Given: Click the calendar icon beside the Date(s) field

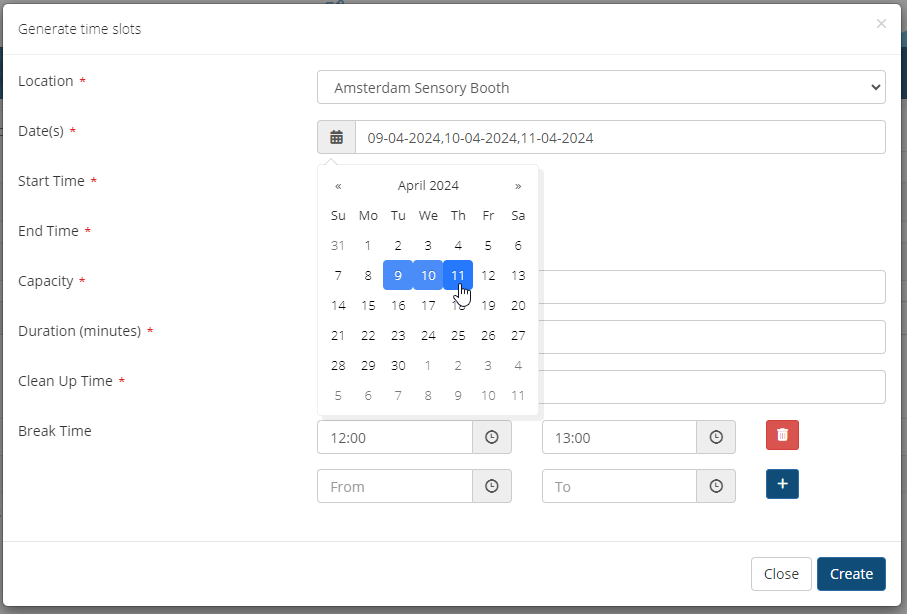Looking at the screenshot, I should 336,137.
